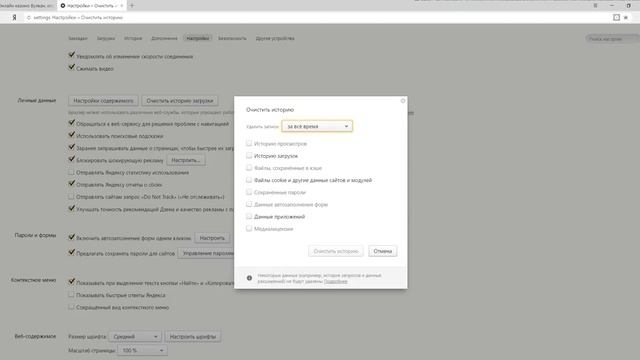Check 'Сохранённые пароли' in dialog

tap(249, 192)
